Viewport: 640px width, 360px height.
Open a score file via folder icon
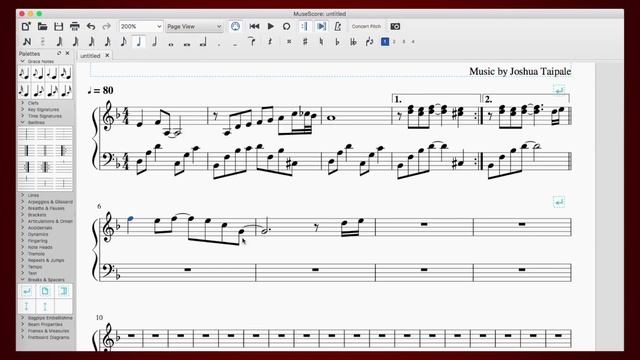click(42, 27)
